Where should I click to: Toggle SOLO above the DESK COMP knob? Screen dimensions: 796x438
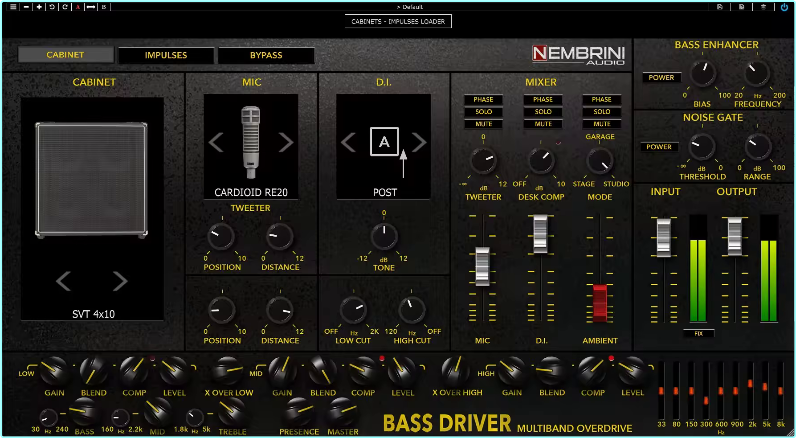click(x=543, y=112)
